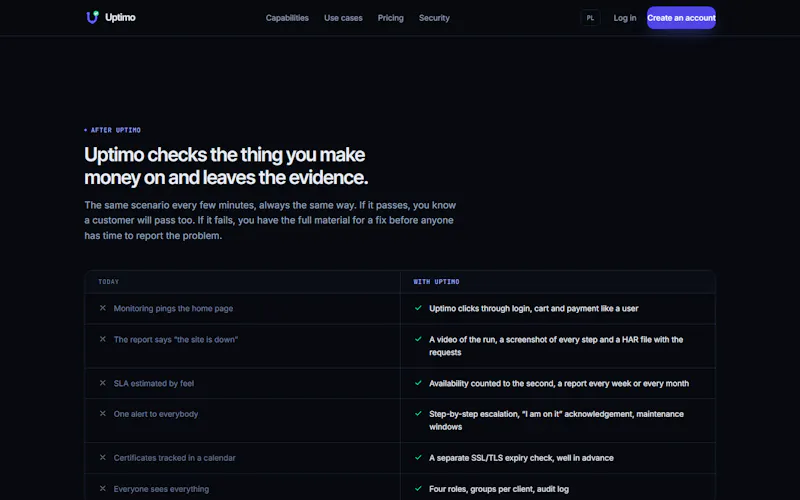Click the X icon beside Monitoring pings the home page
The height and width of the screenshot is (500, 800).
coord(103,308)
